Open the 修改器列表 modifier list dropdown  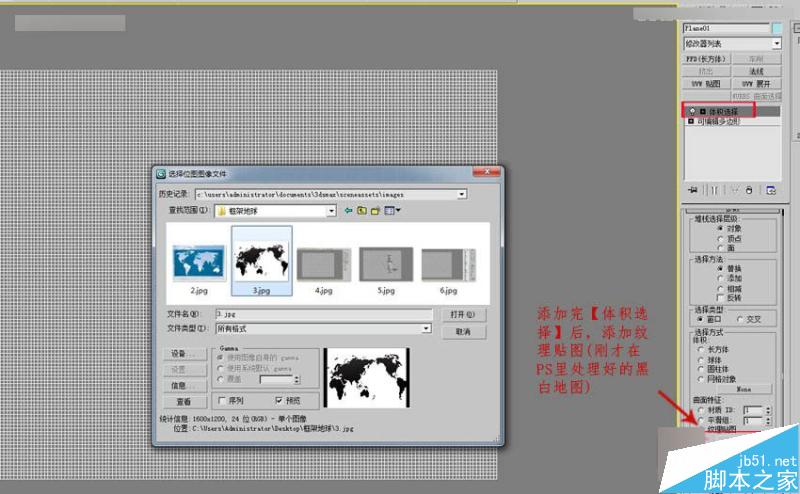pos(776,44)
